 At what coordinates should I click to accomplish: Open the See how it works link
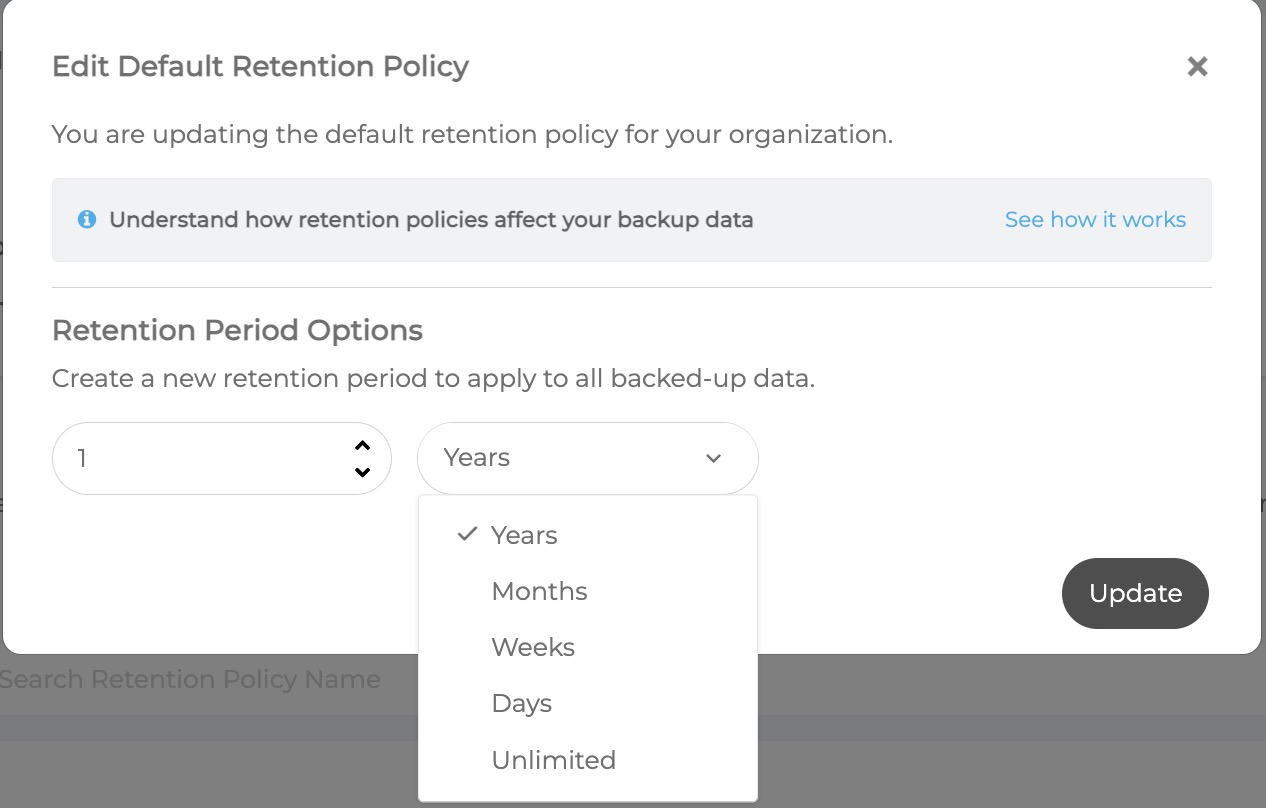point(1095,220)
